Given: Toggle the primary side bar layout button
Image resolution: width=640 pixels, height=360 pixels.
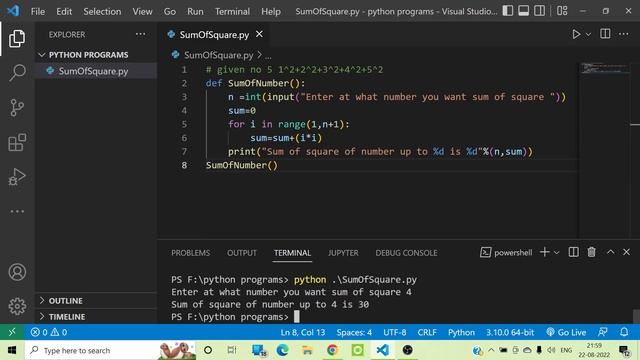Looking at the screenshot, I should click(507, 11).
